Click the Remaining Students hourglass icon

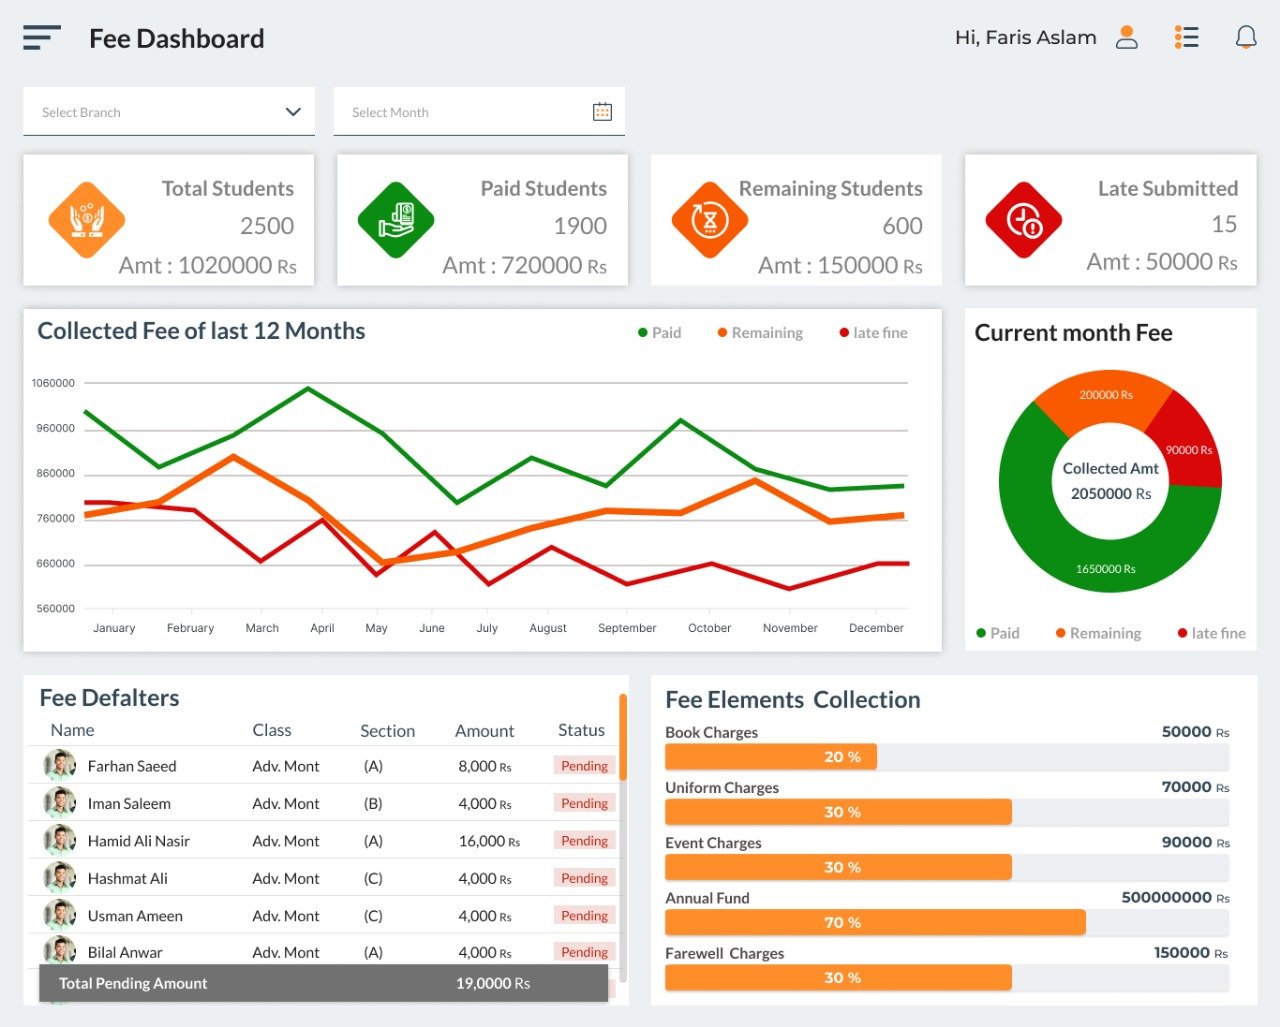pos(710,220)
